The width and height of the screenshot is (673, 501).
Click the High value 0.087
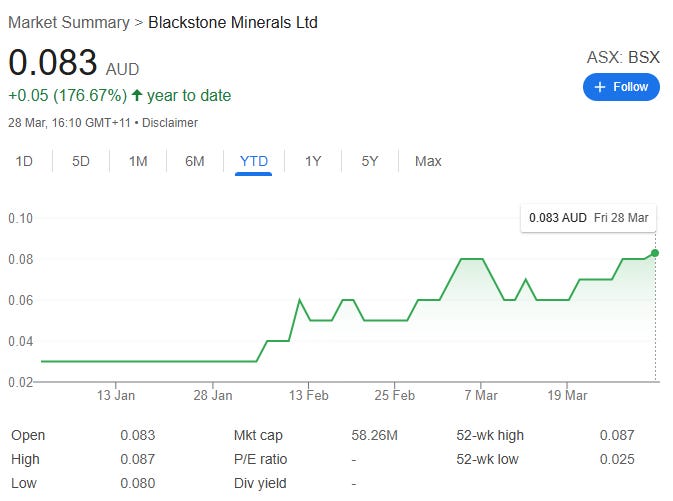[x=137, y=459]
